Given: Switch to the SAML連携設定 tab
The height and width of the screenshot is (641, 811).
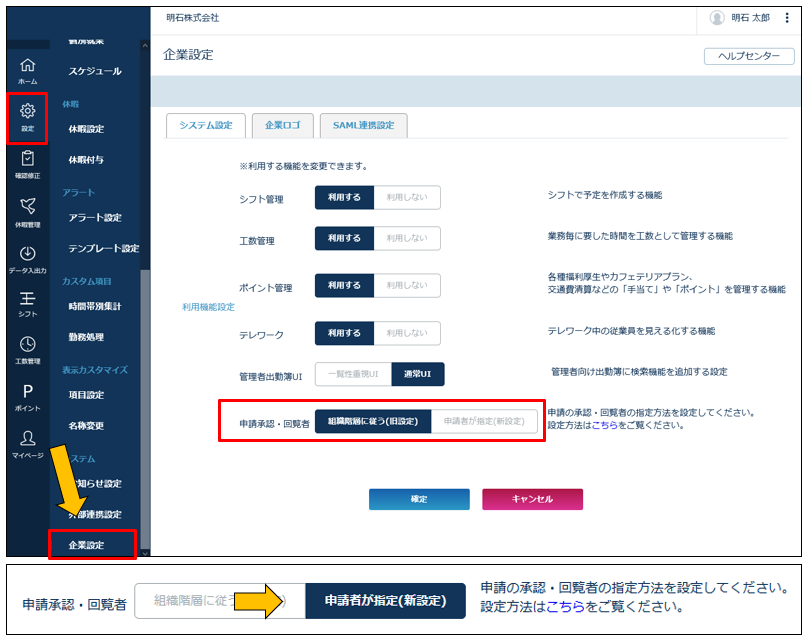Looking at the screenshot, I should click(x=364, y=125).
